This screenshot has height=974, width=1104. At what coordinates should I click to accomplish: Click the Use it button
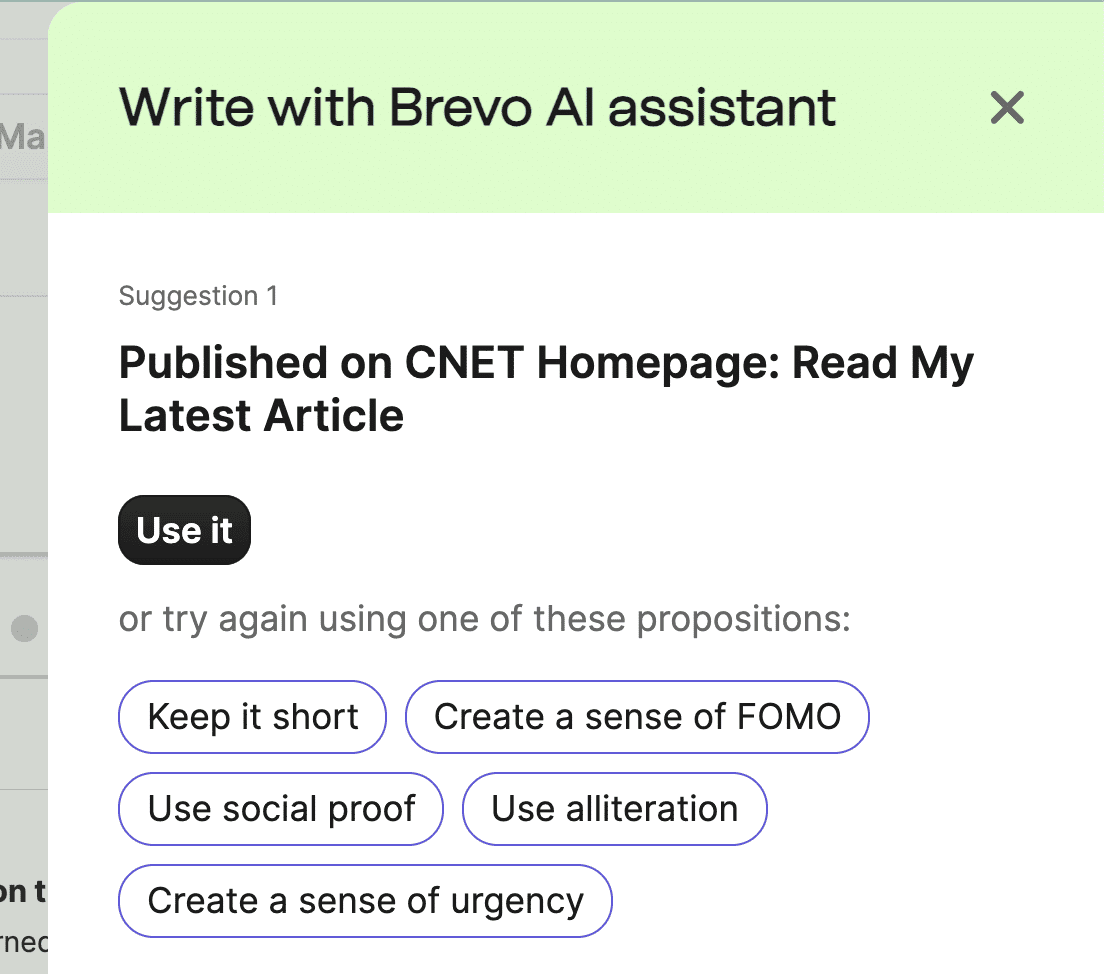(x=184, y=530)
